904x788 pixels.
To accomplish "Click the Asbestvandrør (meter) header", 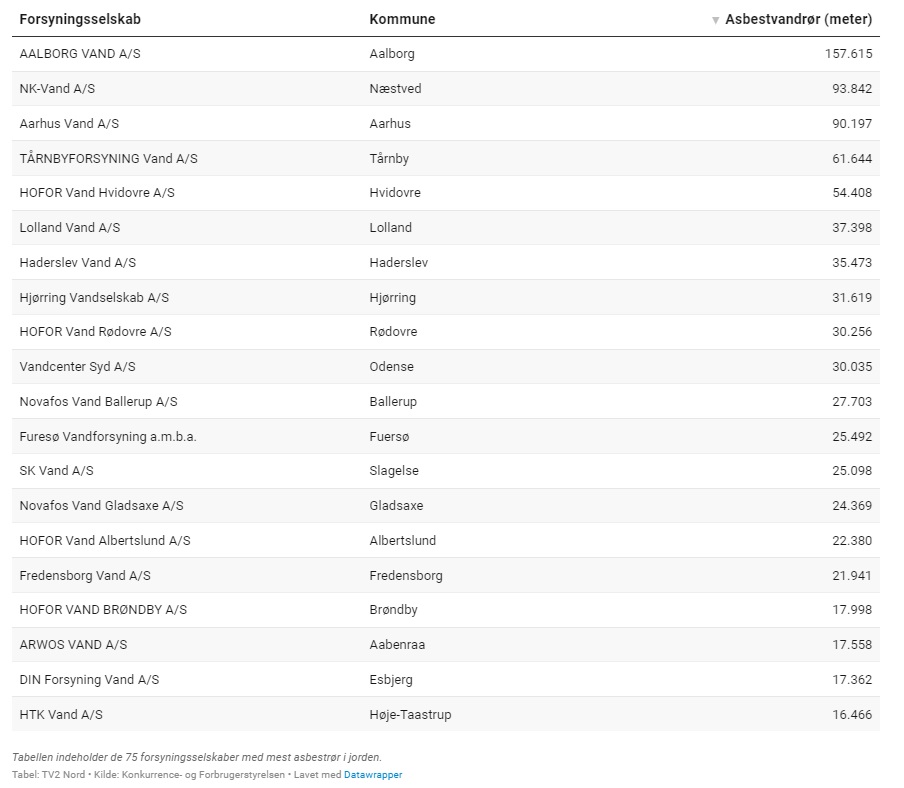I will coord(798,19).
